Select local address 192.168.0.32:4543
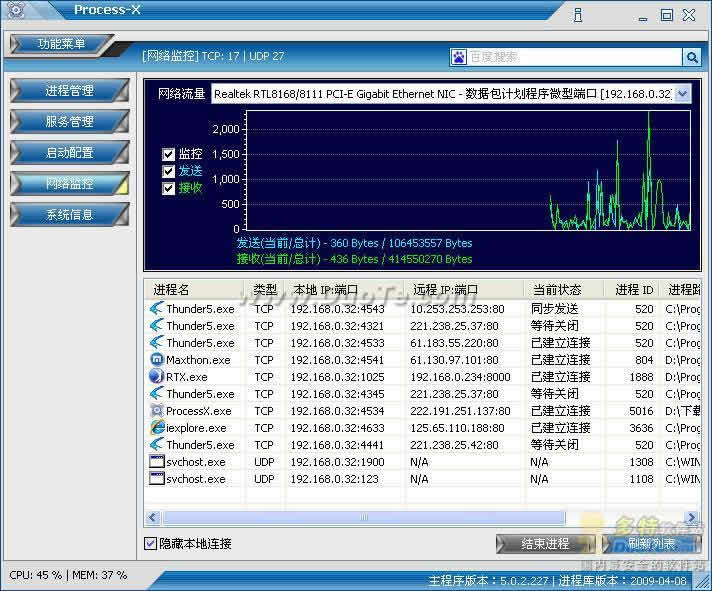Screen dimensions: 712x591 click(337, 309)
